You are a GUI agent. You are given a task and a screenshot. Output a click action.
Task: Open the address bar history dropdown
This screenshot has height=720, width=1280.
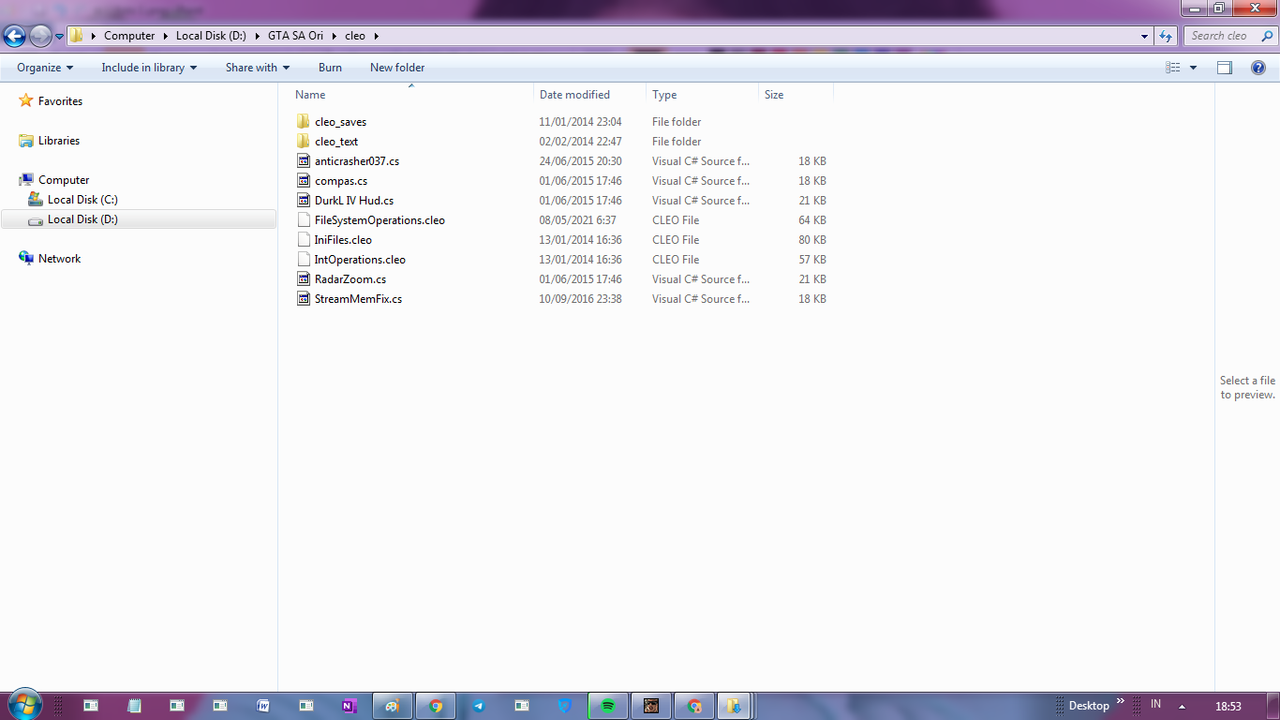coord(1145,36)
